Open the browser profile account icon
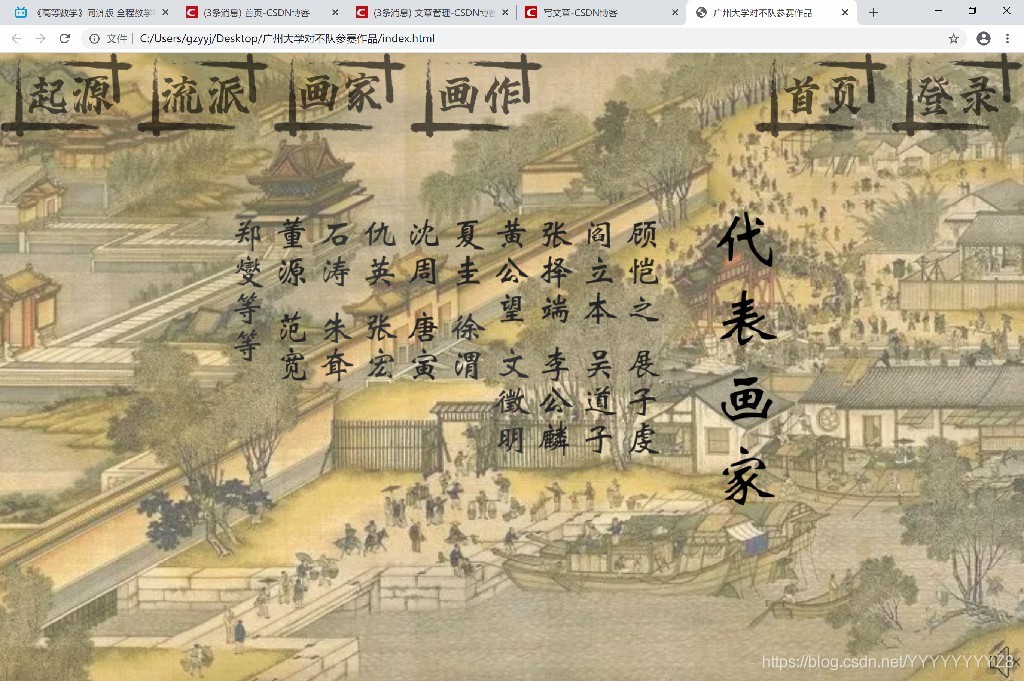This screenshot has height=681, width=1024. tap(983, 39)
